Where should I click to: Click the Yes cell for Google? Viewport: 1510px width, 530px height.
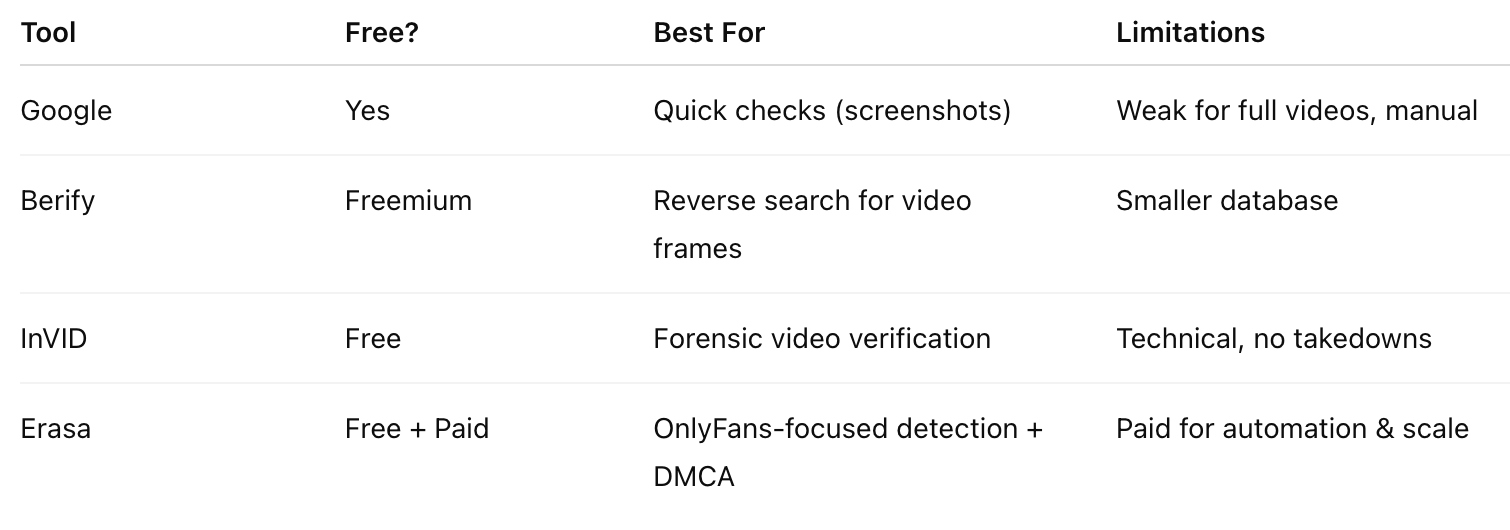click(367, 110)
